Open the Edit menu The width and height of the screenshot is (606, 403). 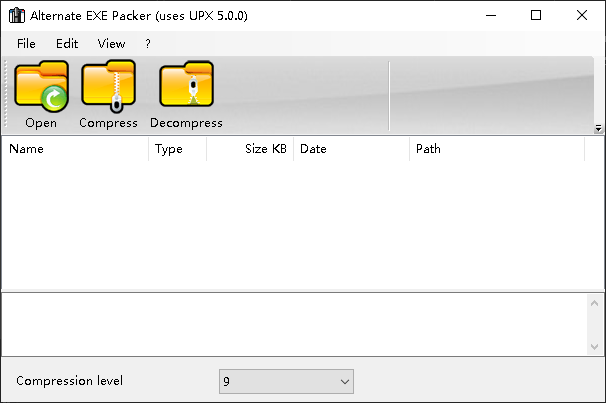67,44
